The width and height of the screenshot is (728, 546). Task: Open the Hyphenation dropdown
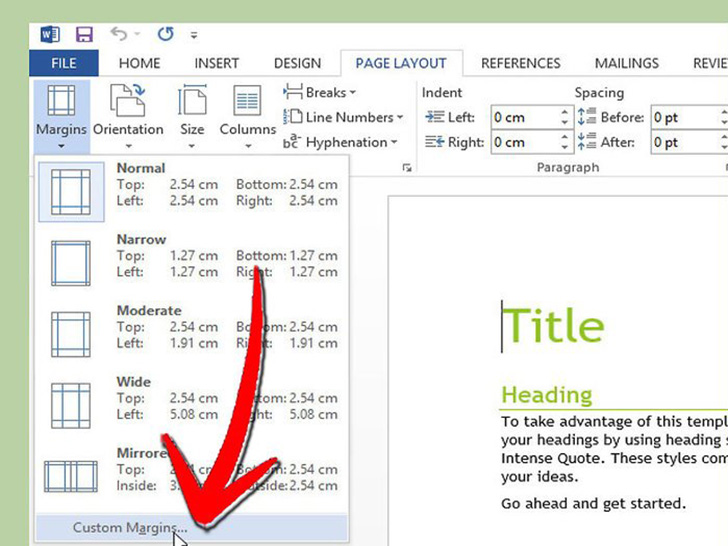342,142
